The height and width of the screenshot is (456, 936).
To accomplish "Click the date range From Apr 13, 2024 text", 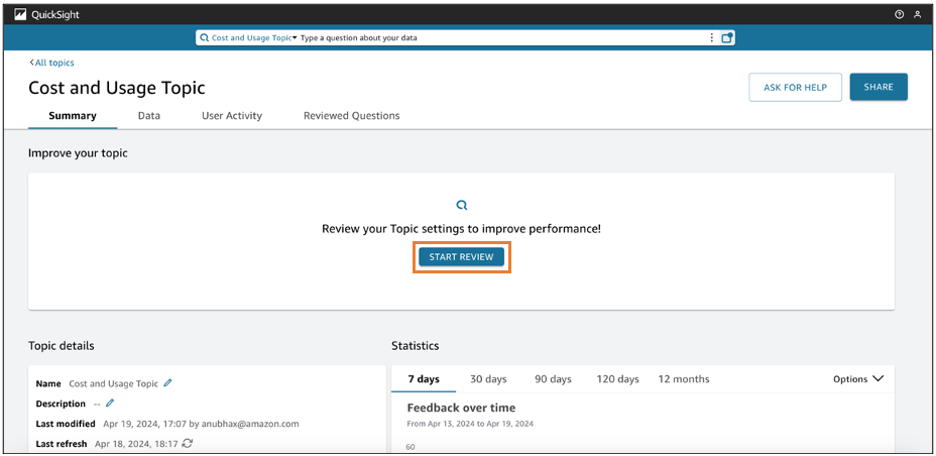I will pos(470,424).
